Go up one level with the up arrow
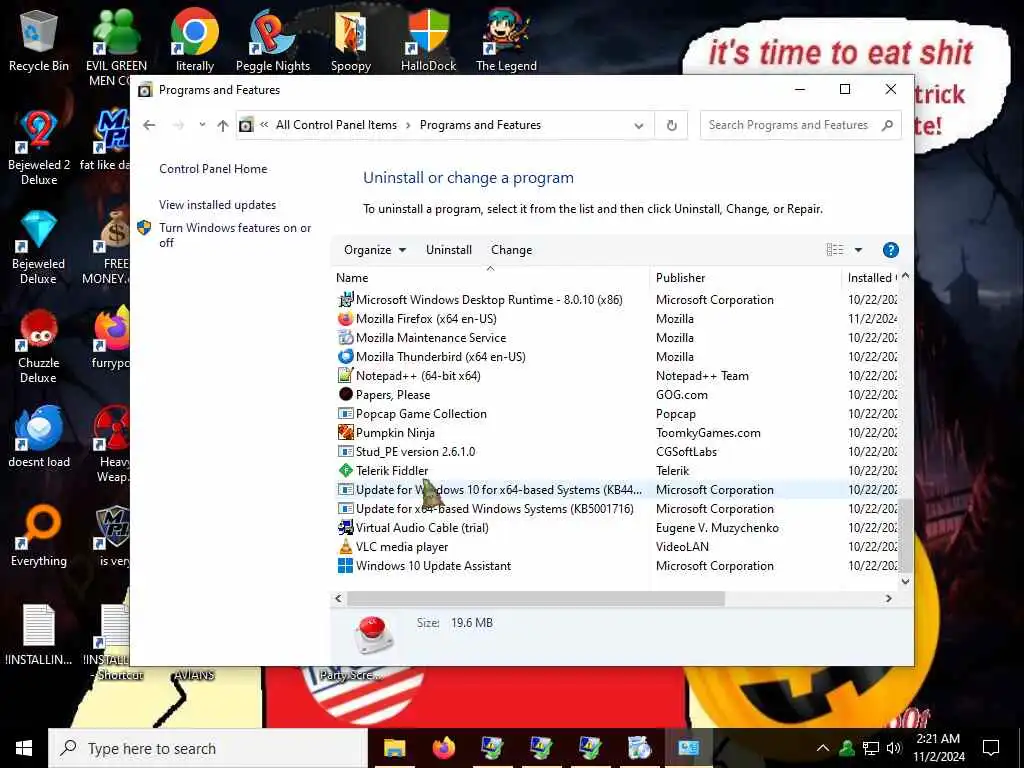Viewport: 1024px width, 768px height. pyautogui.click(x=223, y=125)
